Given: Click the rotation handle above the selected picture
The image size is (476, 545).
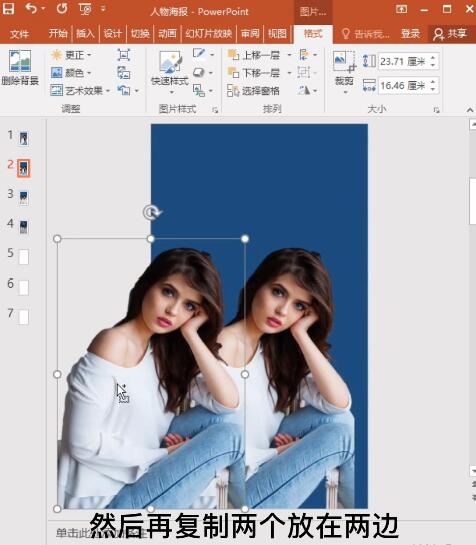Looking at the screenshot, I should point(152,212).
